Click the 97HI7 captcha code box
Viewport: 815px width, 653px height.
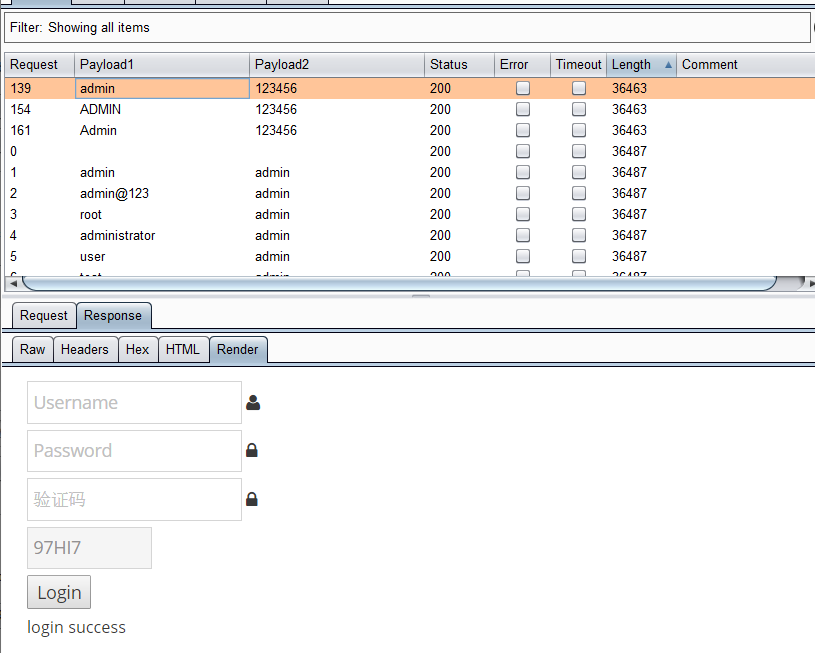coord(89,548)
